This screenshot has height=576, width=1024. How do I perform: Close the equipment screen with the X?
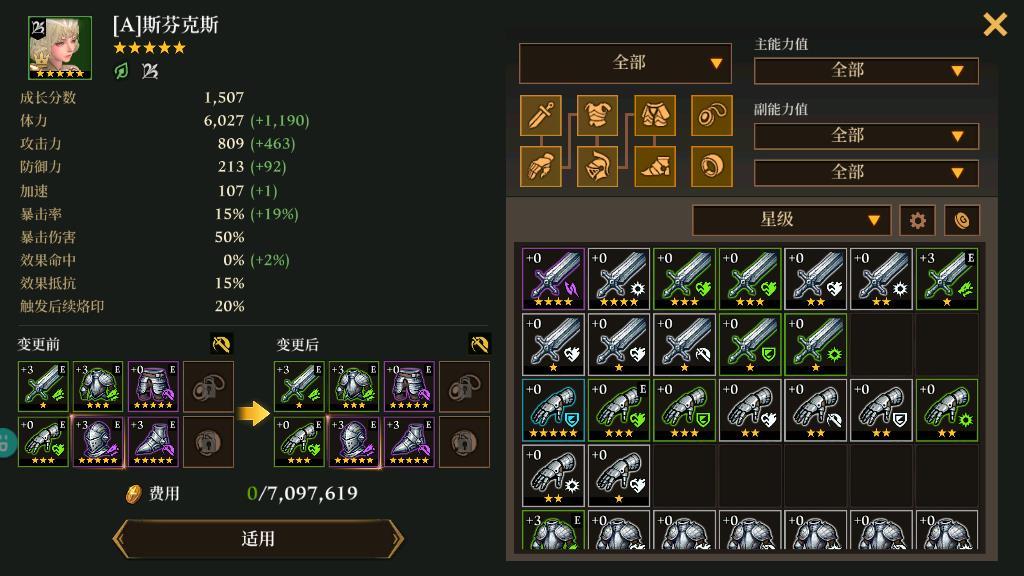click(995, 25)
